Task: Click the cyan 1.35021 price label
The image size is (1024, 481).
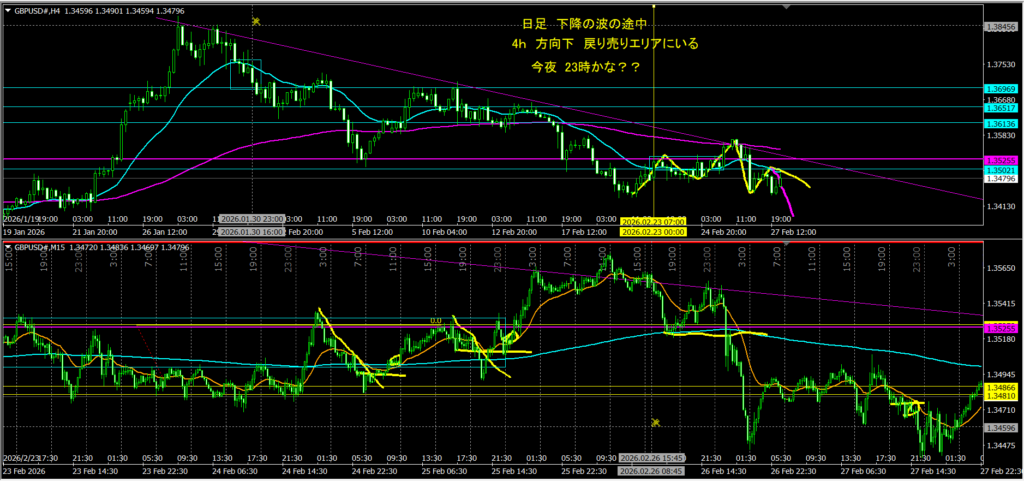Action: coord(1001,171)
